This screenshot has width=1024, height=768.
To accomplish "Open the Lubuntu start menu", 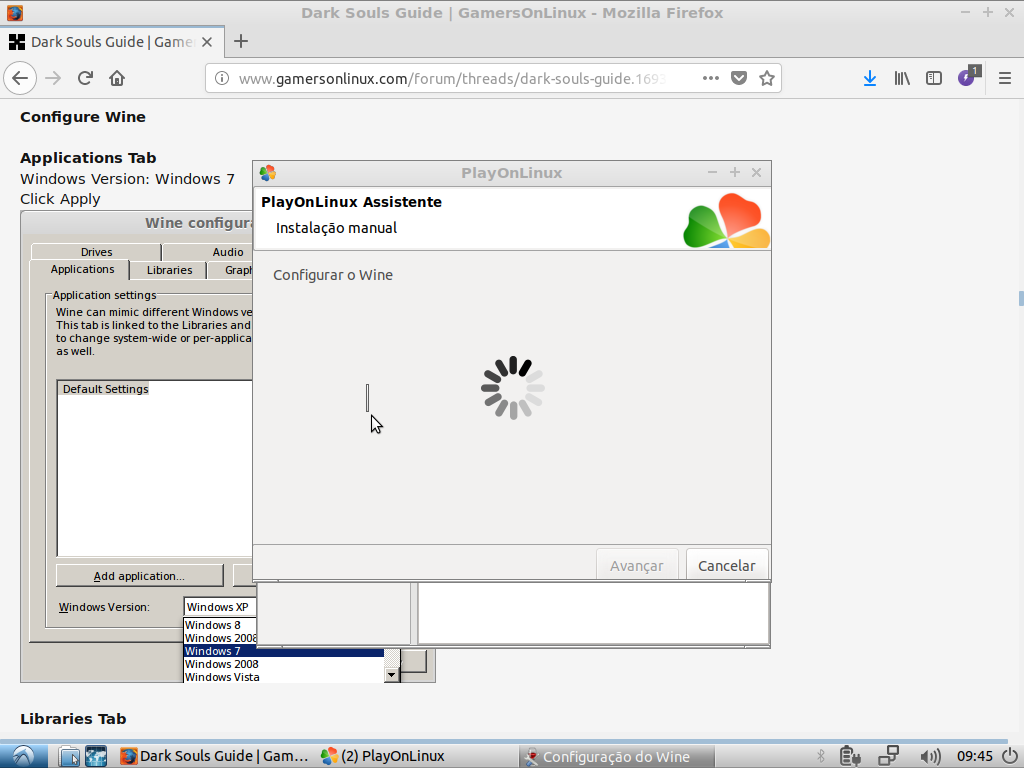I will tap(24, 756).
